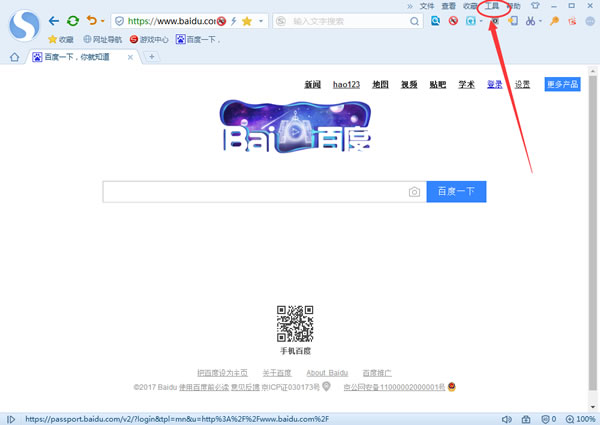Expand the screenshot tool dropdown arrow
600x425 pixels.
540,21
